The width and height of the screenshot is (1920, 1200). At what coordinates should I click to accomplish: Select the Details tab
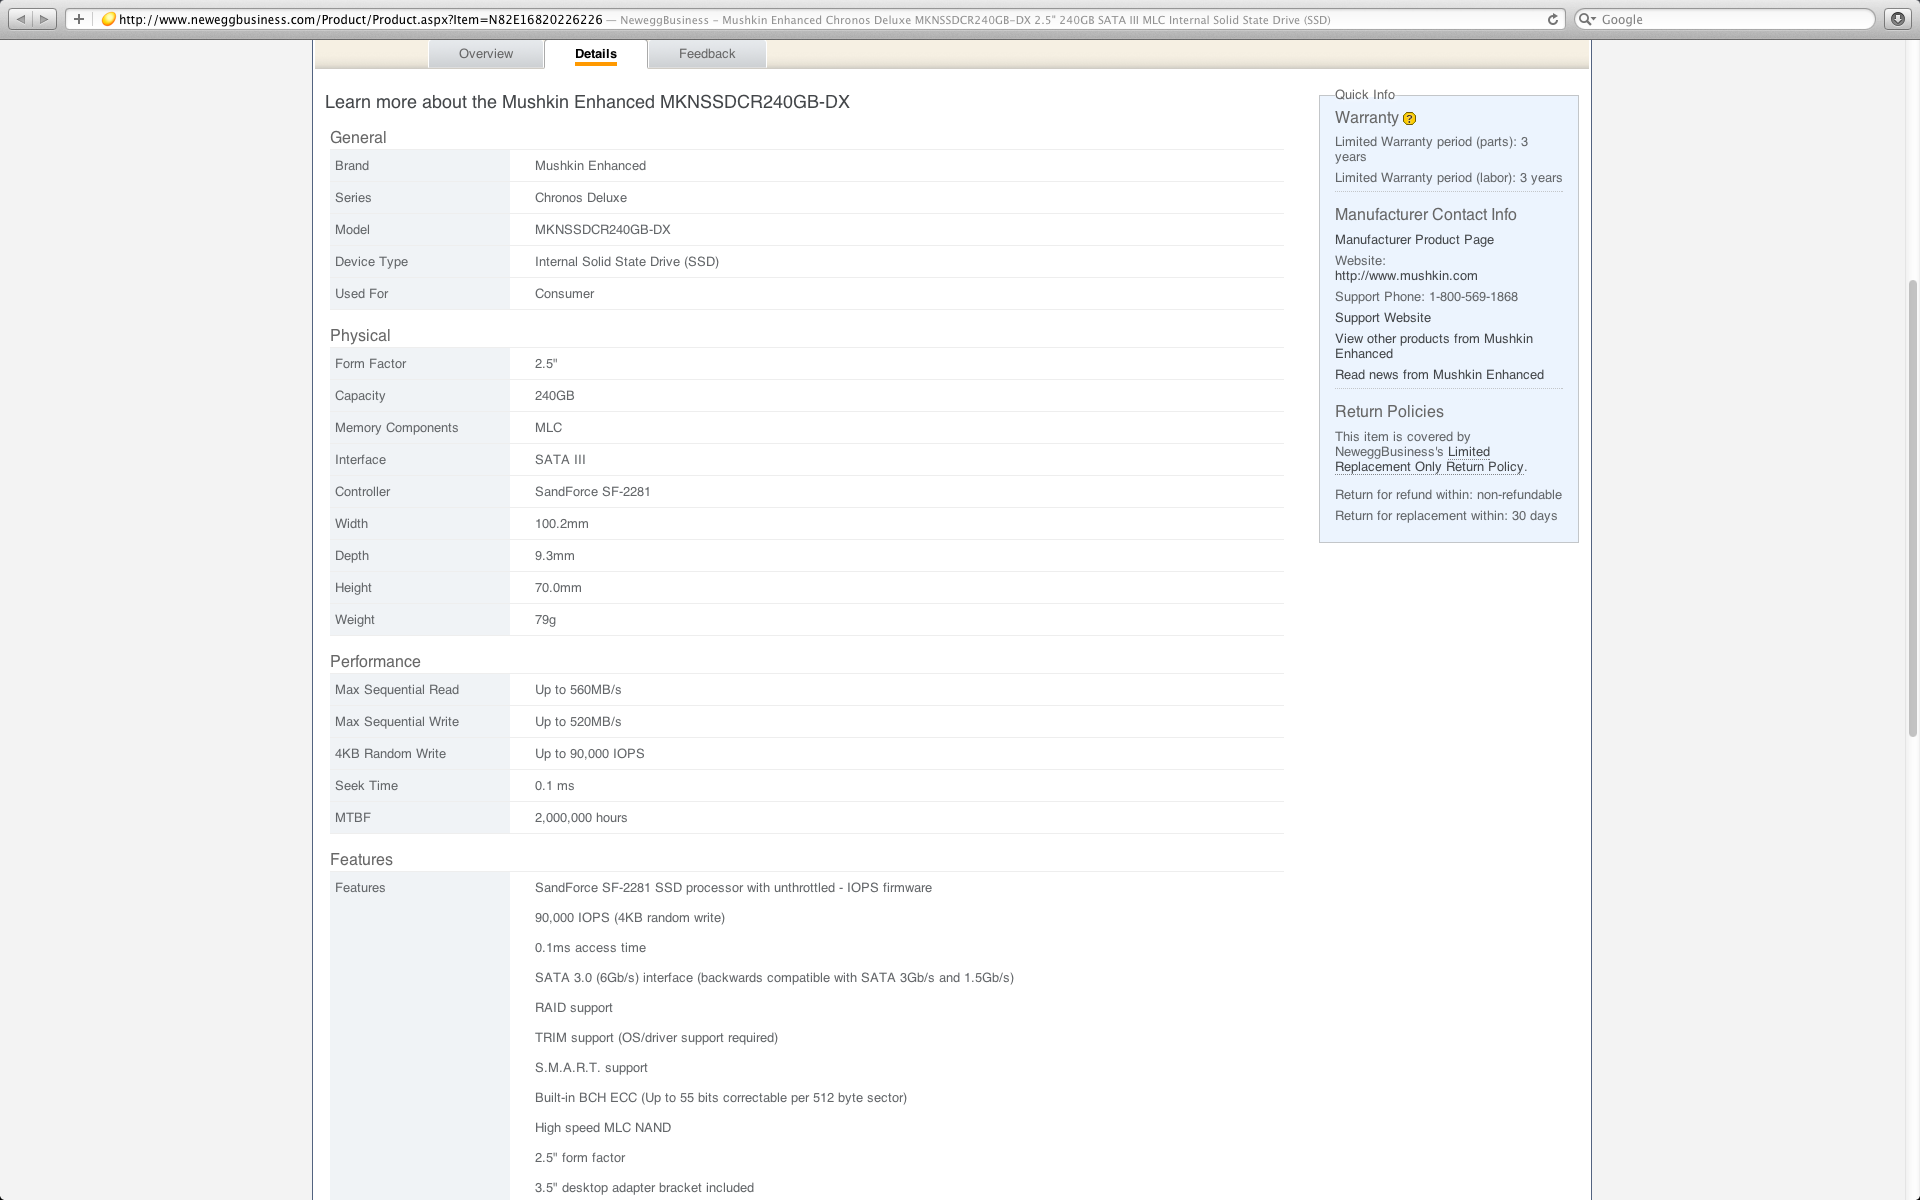click(x=596, y=54)
